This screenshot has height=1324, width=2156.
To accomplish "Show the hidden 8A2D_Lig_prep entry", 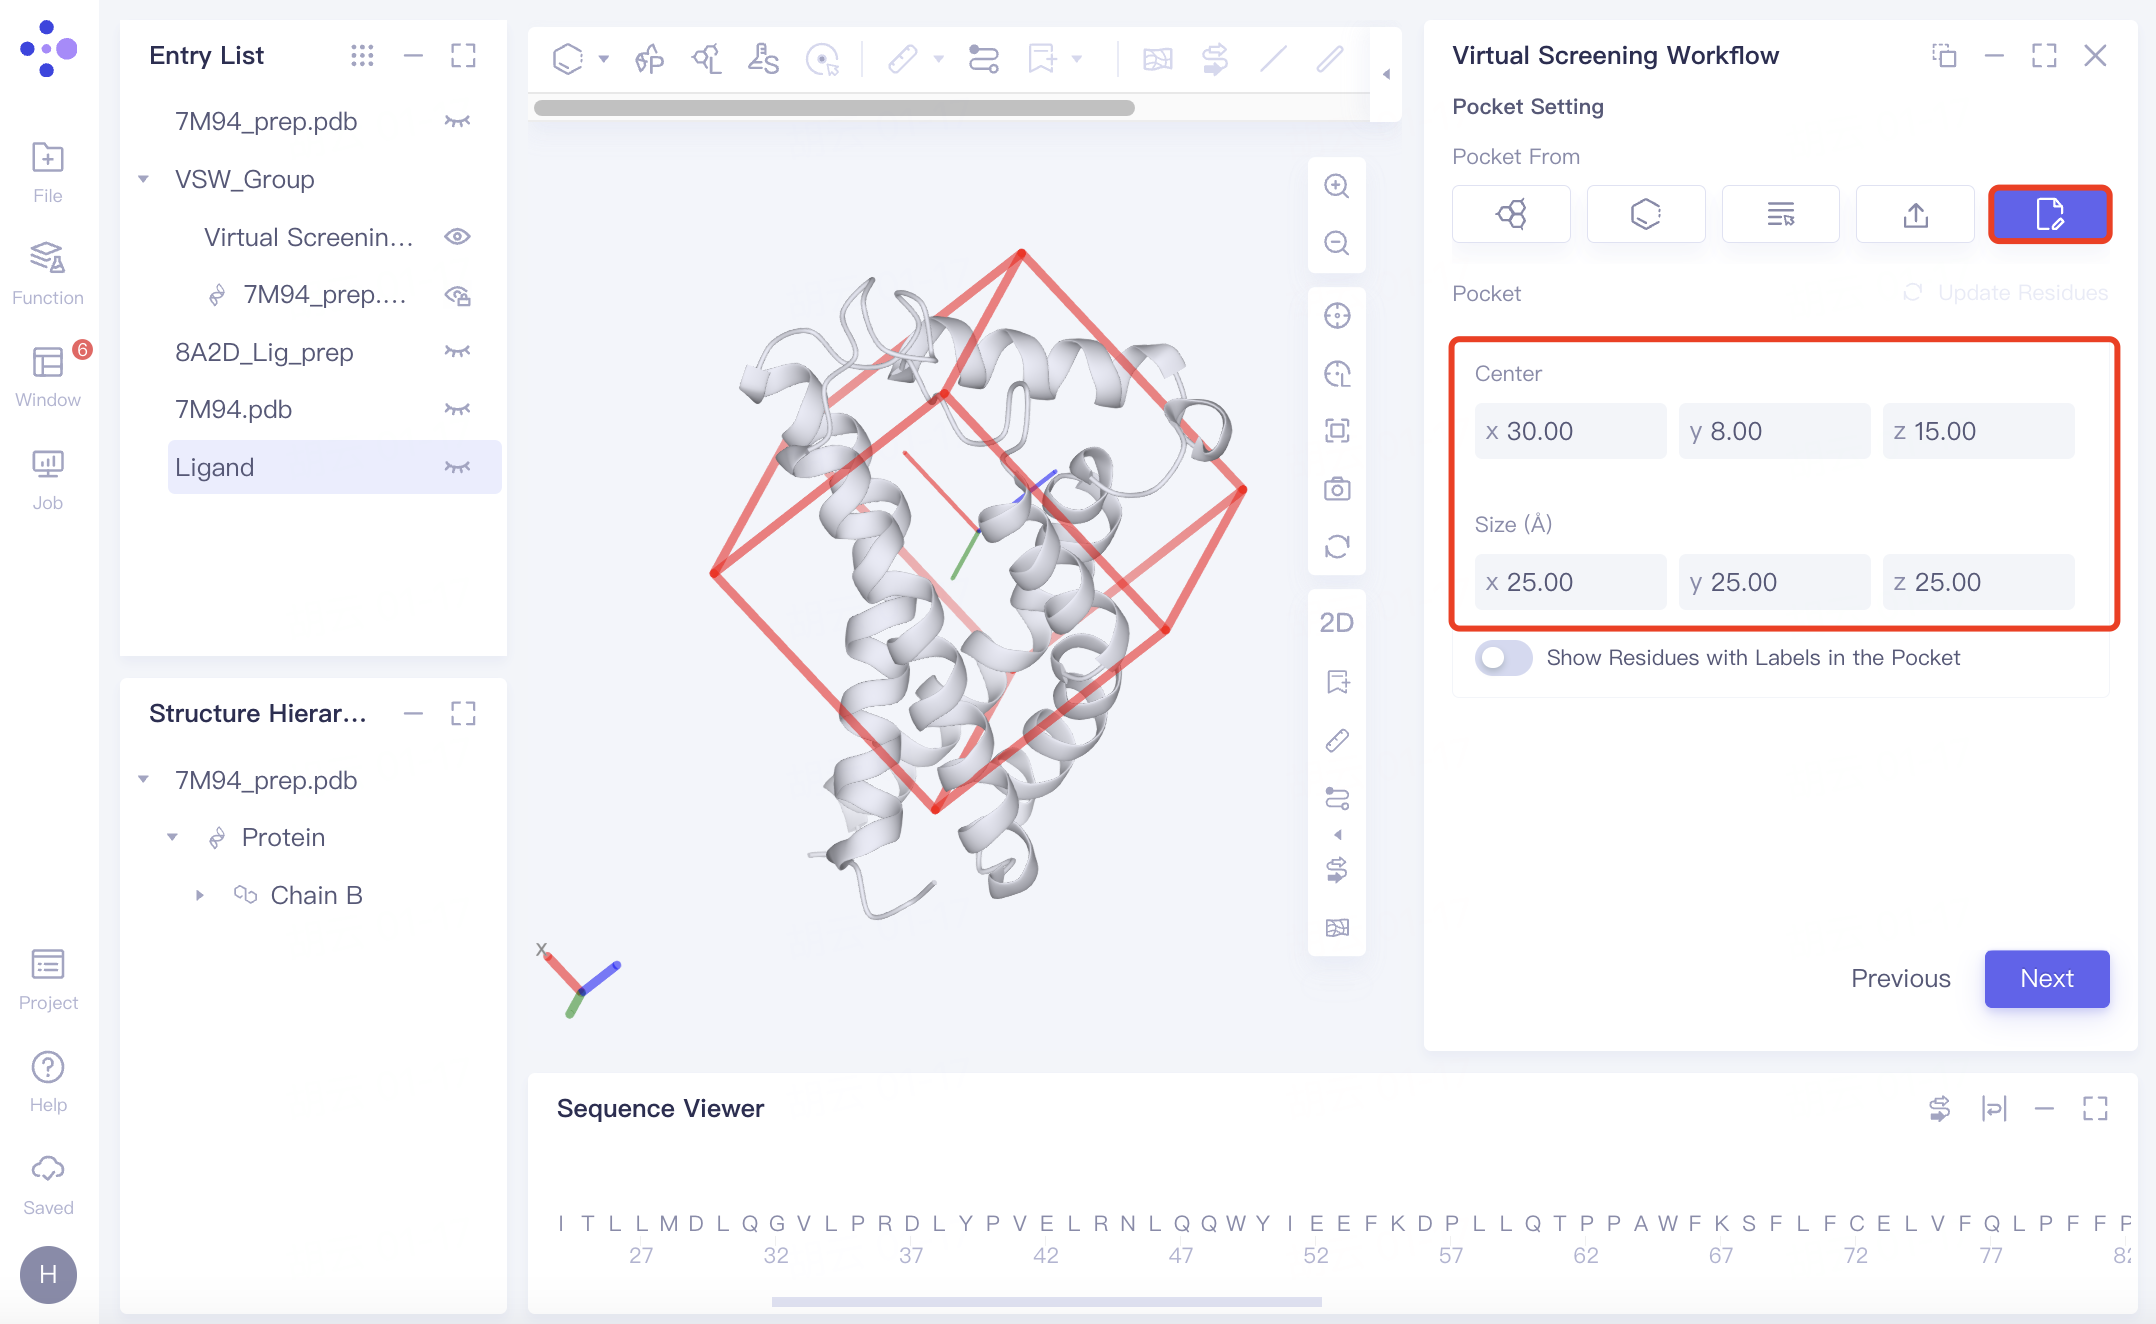I will point(457,352).
